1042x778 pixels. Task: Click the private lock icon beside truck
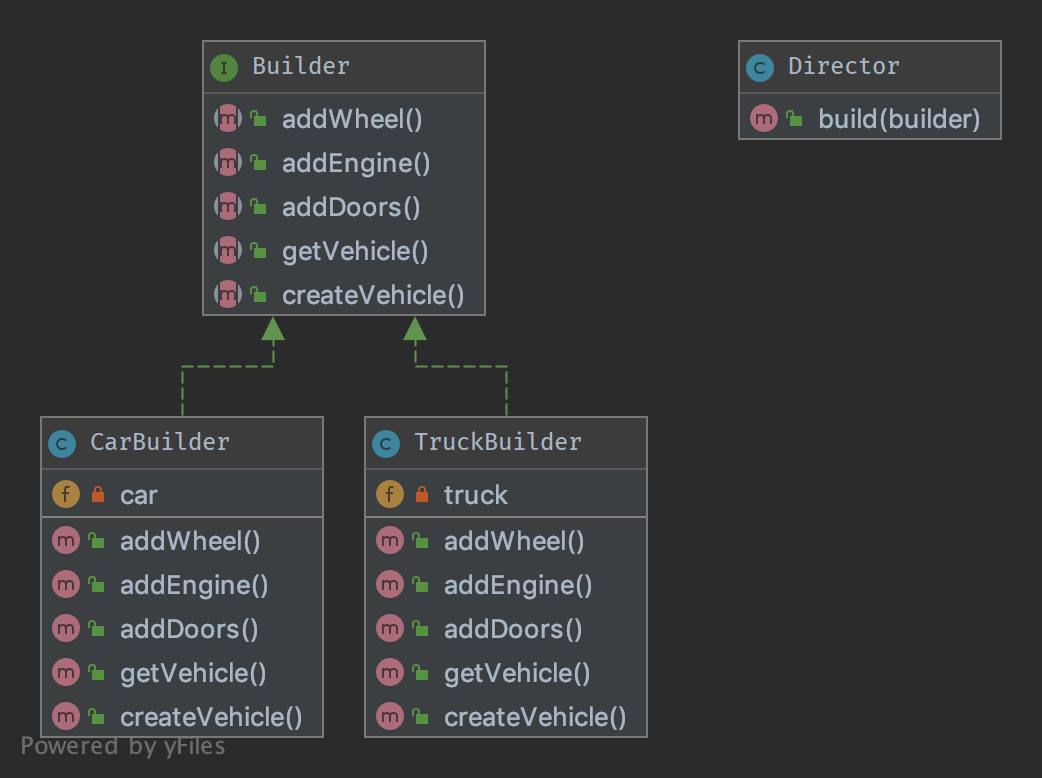point(421,494)
